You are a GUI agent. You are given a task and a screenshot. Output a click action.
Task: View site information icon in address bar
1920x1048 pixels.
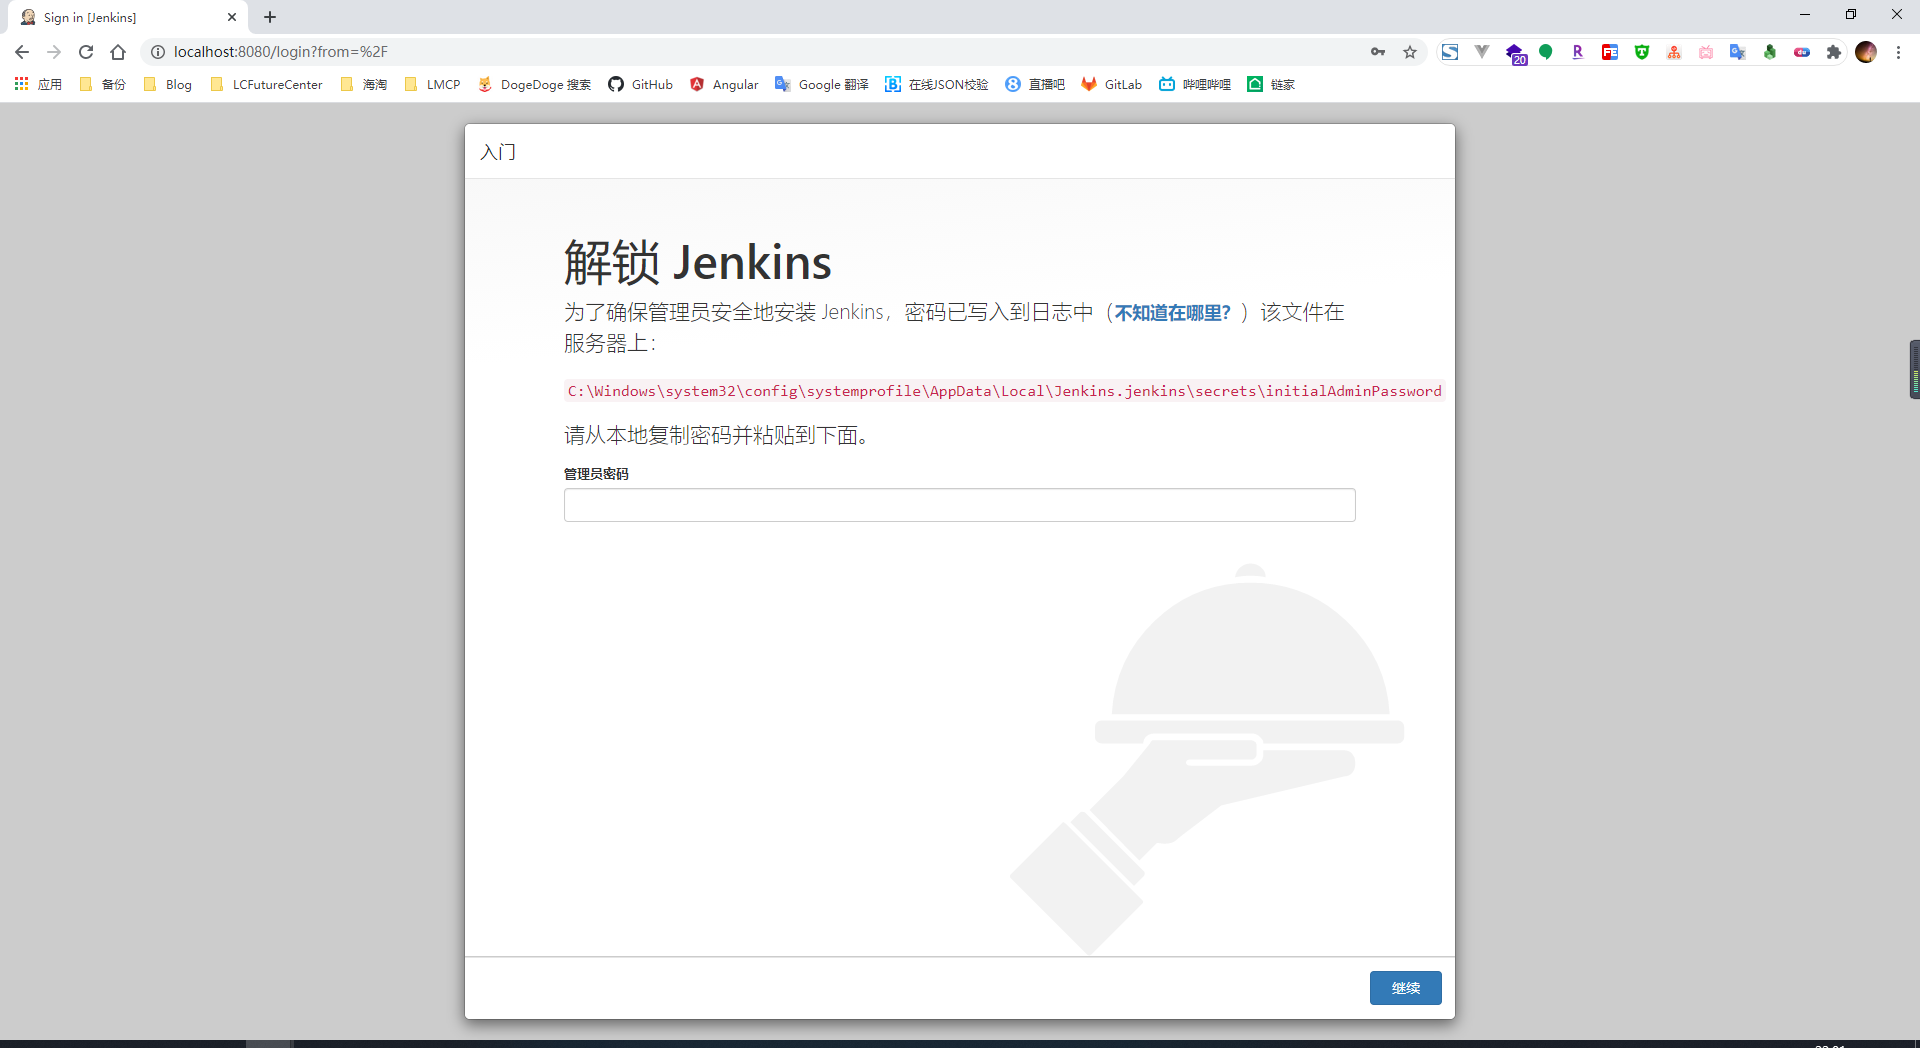pyautogui.click(x=158, y=52)
